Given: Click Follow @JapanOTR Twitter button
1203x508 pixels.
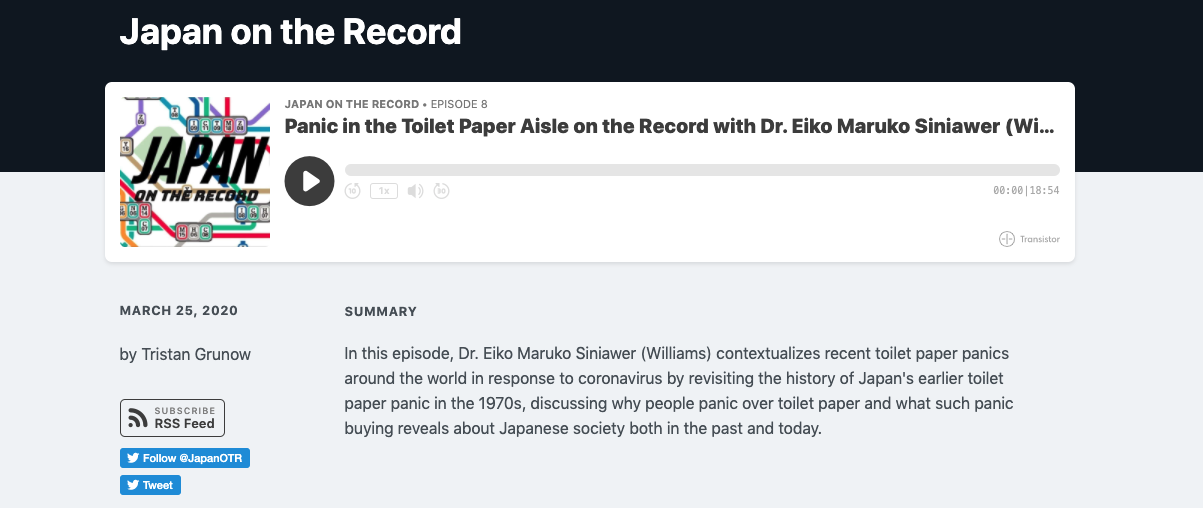Looking at the screenshot, I should pyautogui.click(x=185, y=458).
